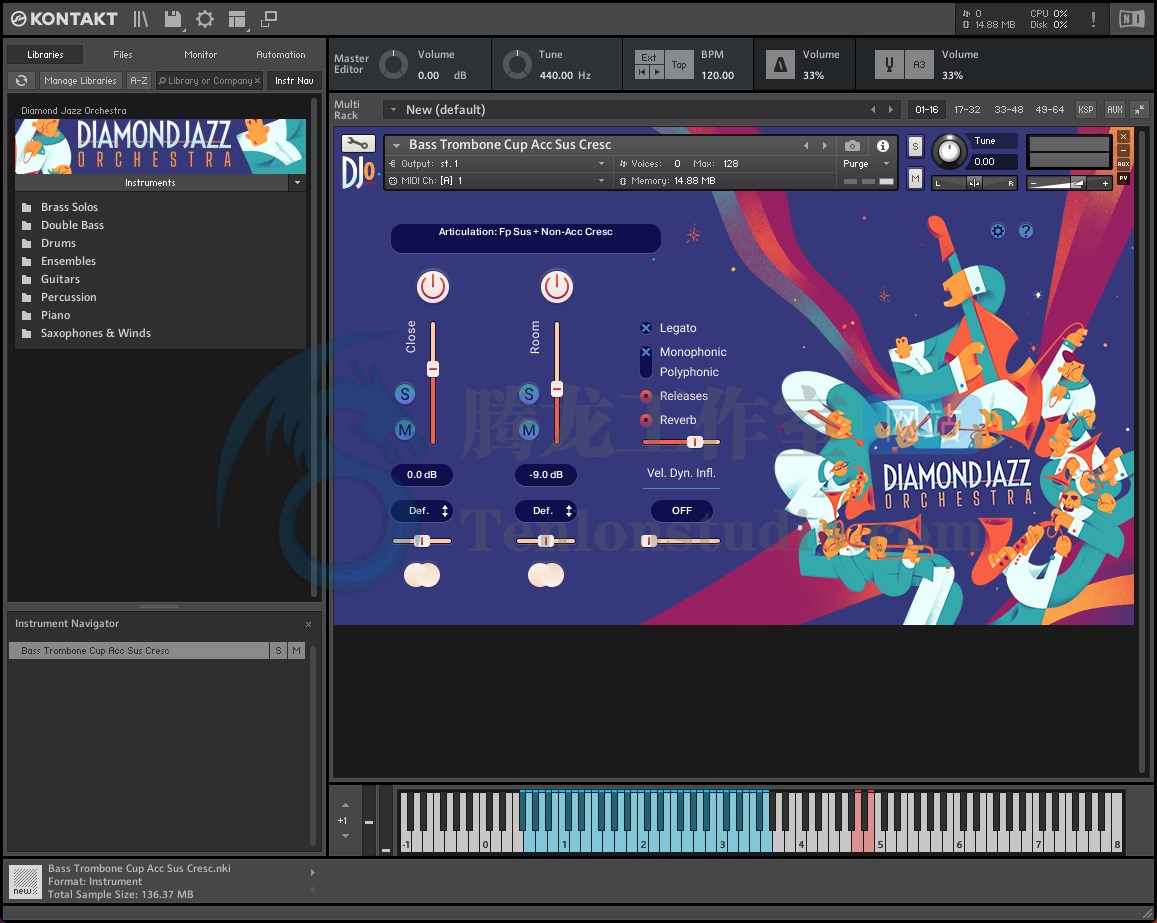Screen dimensions: 1157x923
Task: Solo the instrument with S button
Action: (915, 146)
